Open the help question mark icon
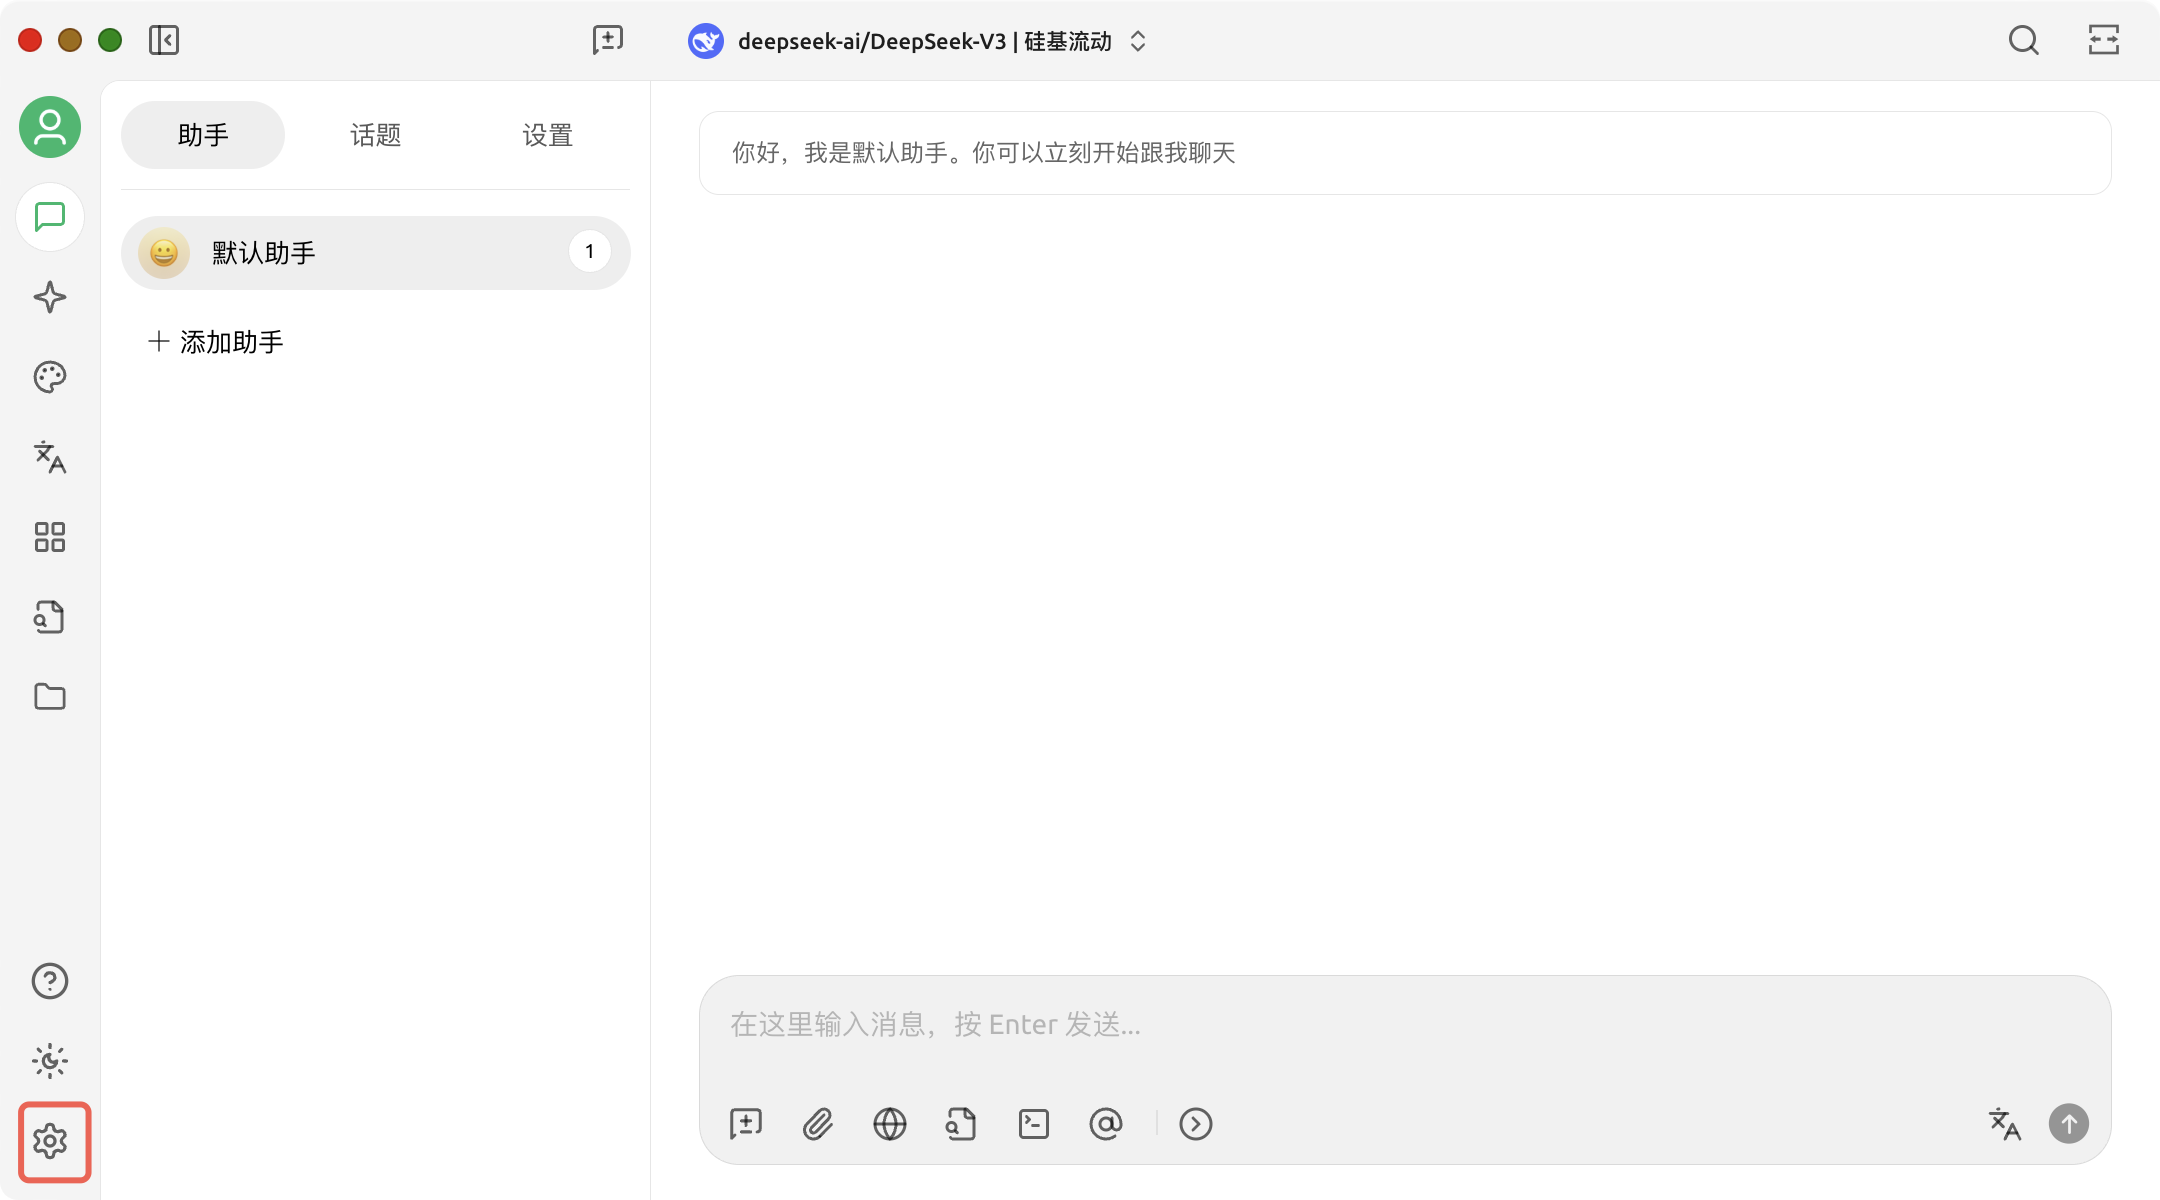Image resolution: width=2160 pixels, height=1200 pixels. [x=50, y=981]
